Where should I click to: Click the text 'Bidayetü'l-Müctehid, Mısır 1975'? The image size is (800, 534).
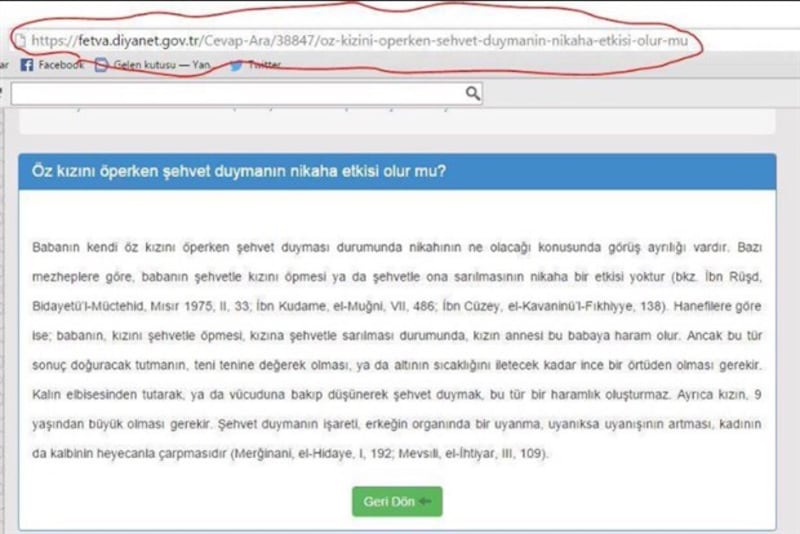pos(123,306)
